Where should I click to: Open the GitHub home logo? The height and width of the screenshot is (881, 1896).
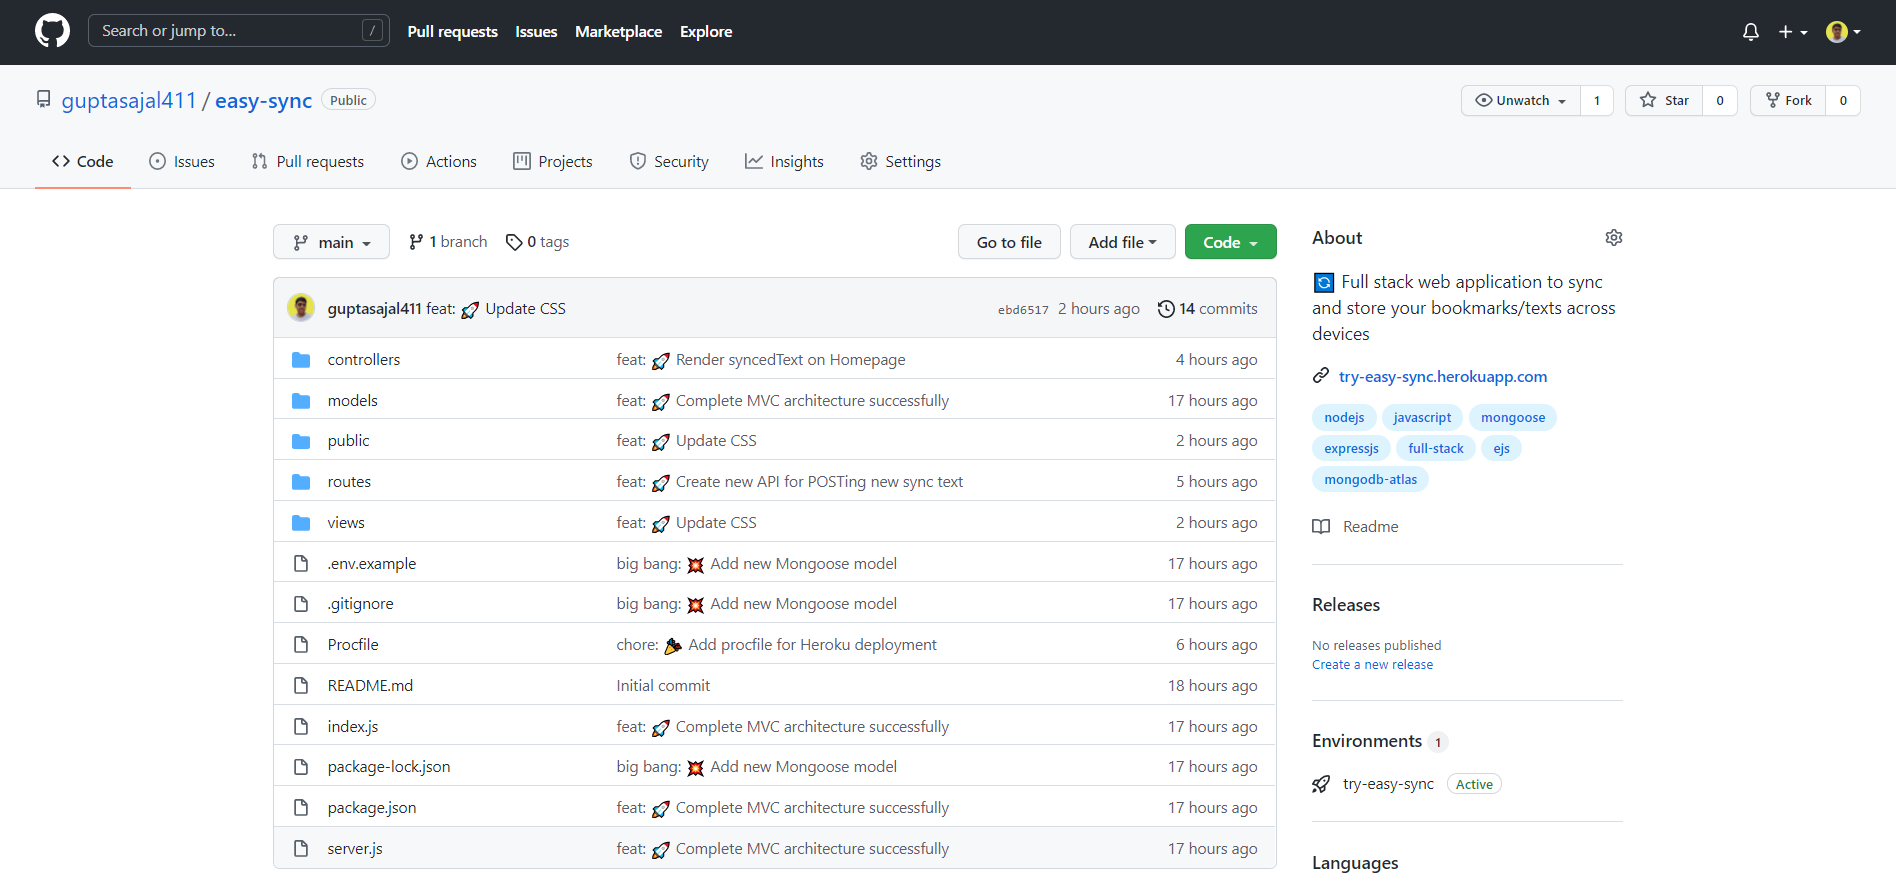pyautogui.click(x=52, y=31)
